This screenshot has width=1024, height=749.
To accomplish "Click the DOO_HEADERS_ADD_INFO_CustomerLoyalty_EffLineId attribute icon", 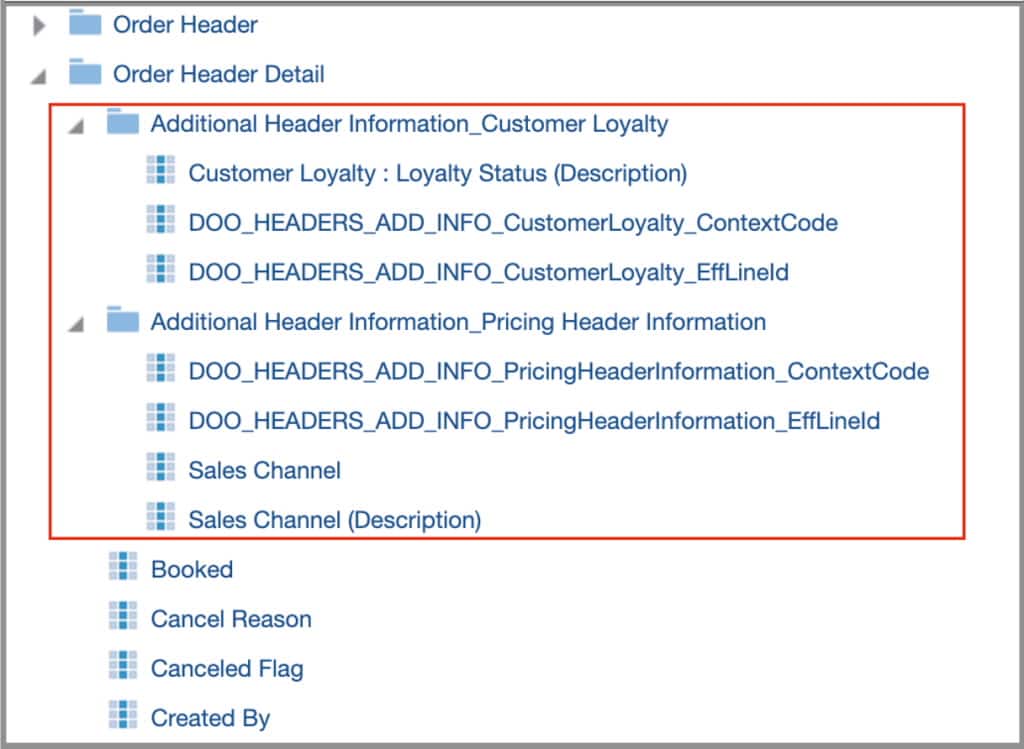I will click(x=161, y=271).
